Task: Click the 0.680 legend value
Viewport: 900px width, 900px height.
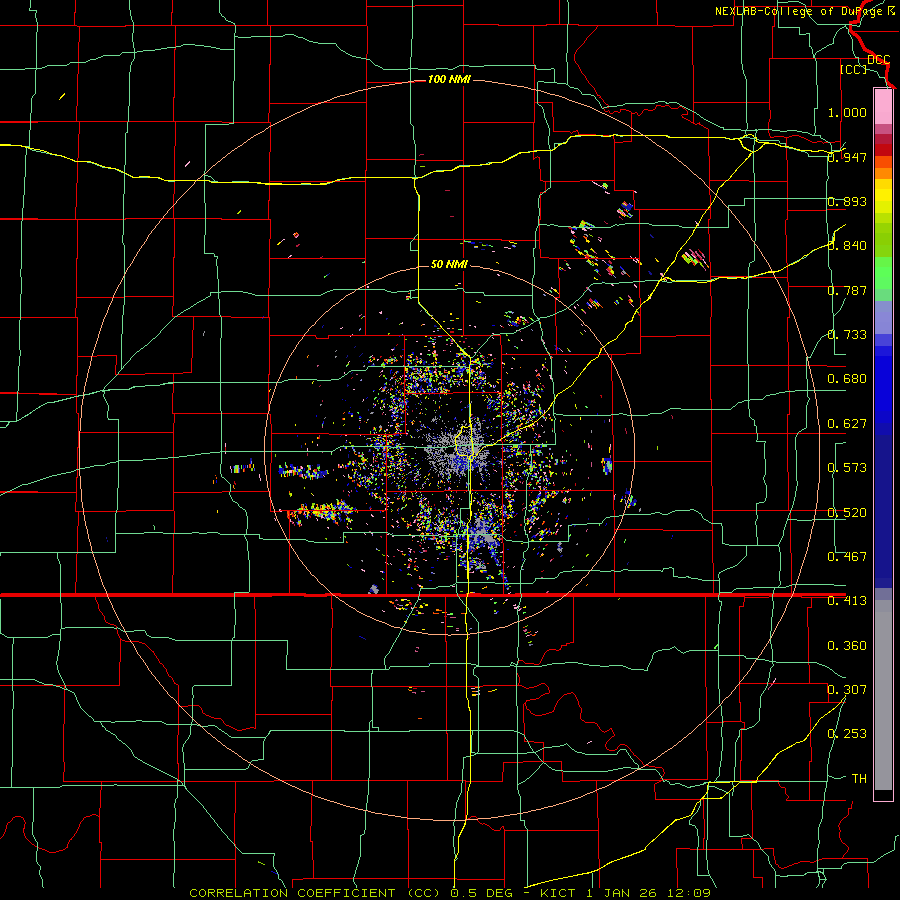Action: pyautogui.click(x=847, y=379)
